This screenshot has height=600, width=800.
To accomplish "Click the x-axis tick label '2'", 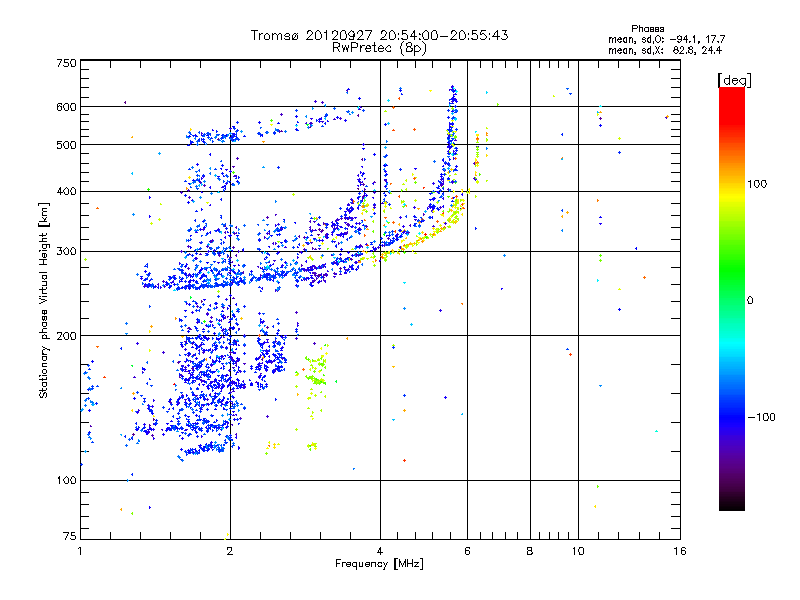I will tap(230, 551).
